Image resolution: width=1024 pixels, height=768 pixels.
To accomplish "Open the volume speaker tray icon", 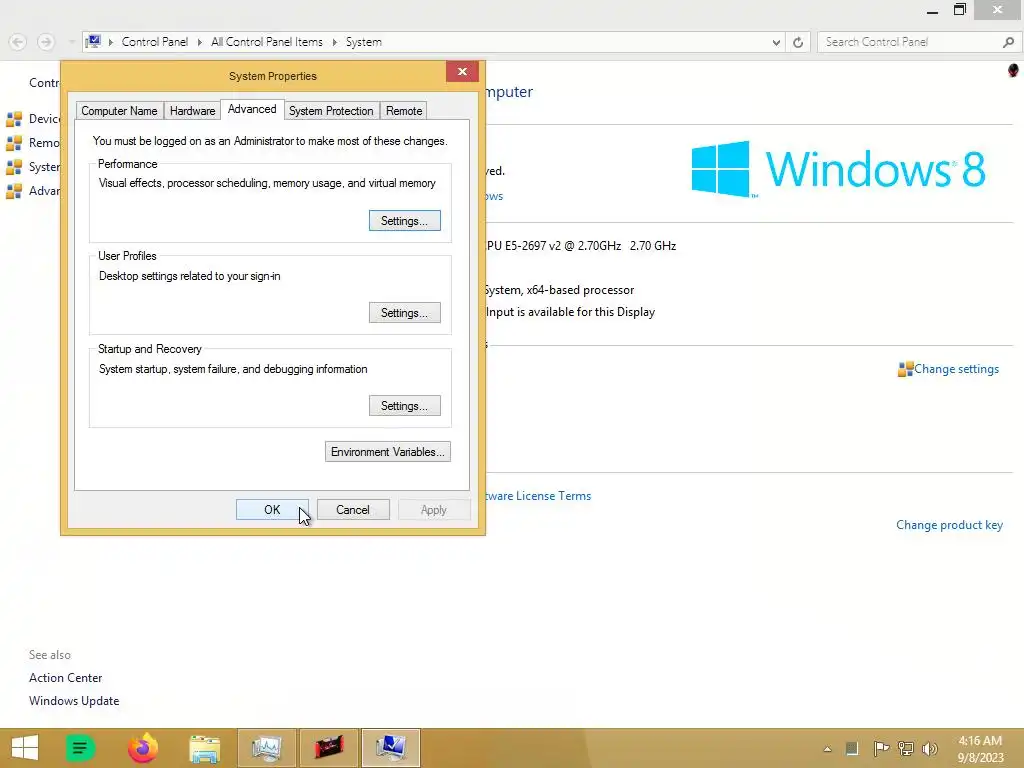I will pyautogui.click(x=930, y=748).
